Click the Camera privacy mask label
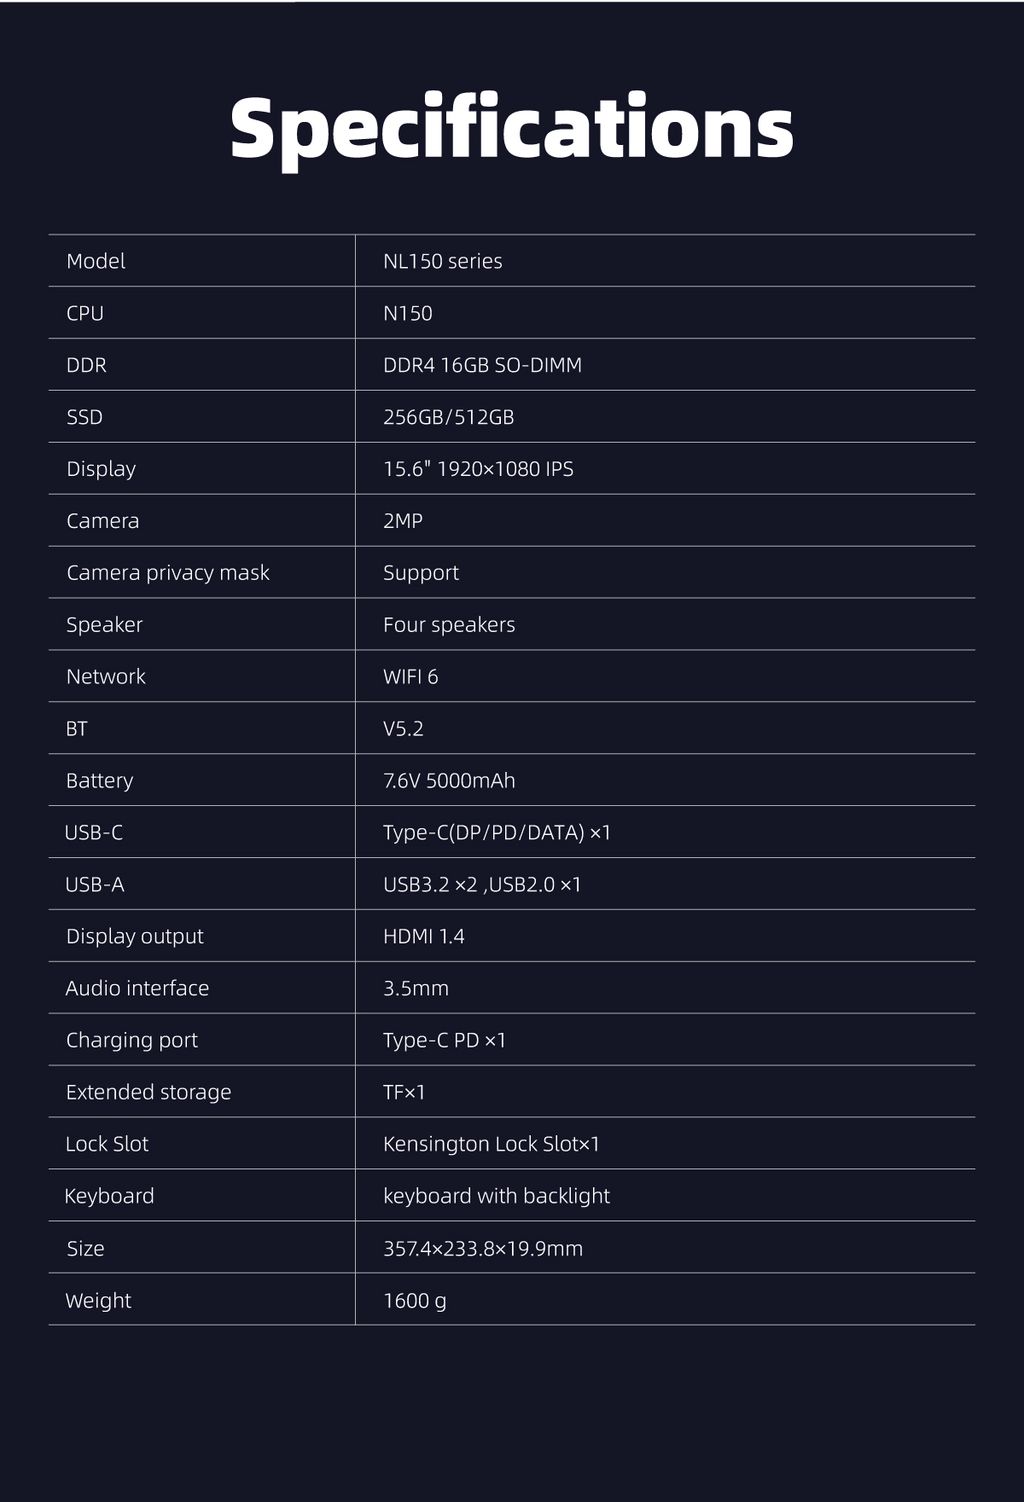 (x=168, y=573)
